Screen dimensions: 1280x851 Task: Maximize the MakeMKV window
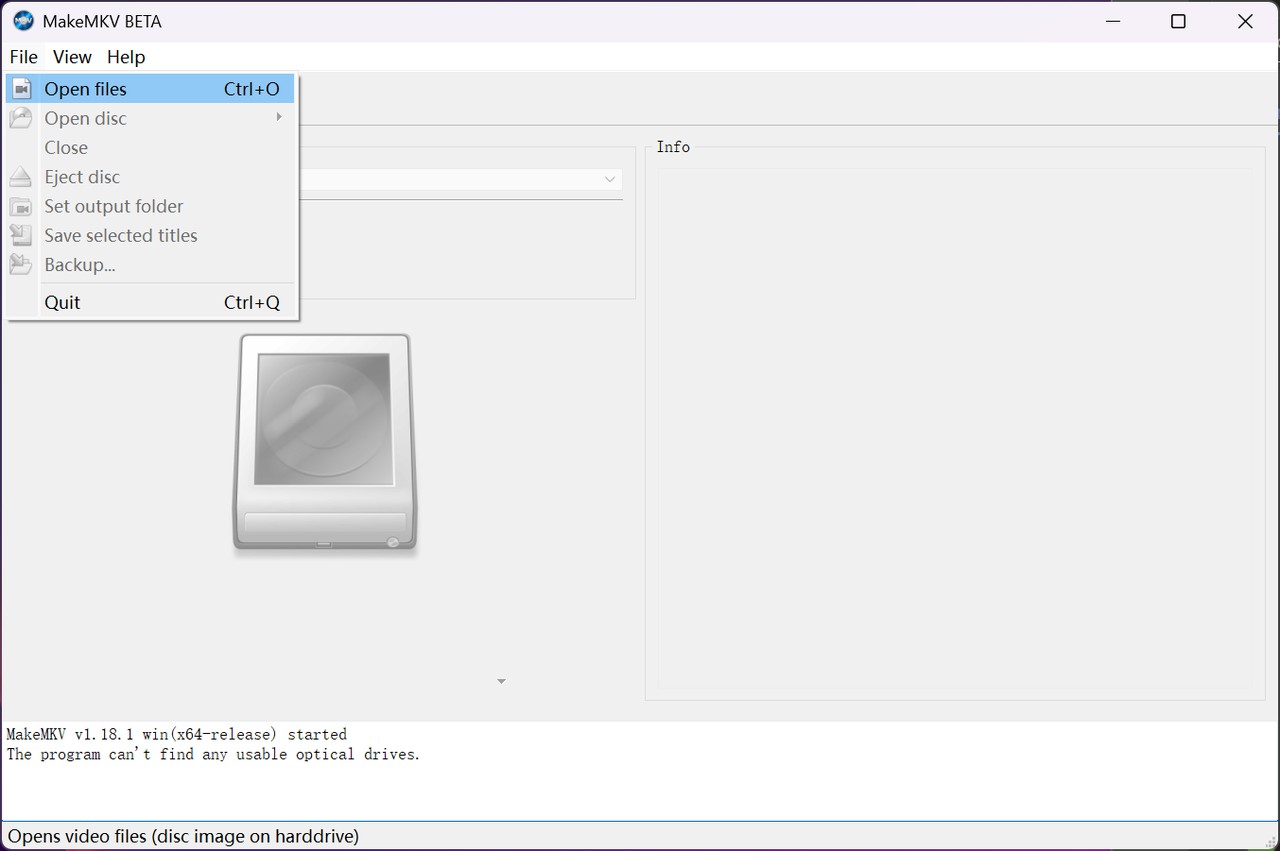(x=1178, y=21)
